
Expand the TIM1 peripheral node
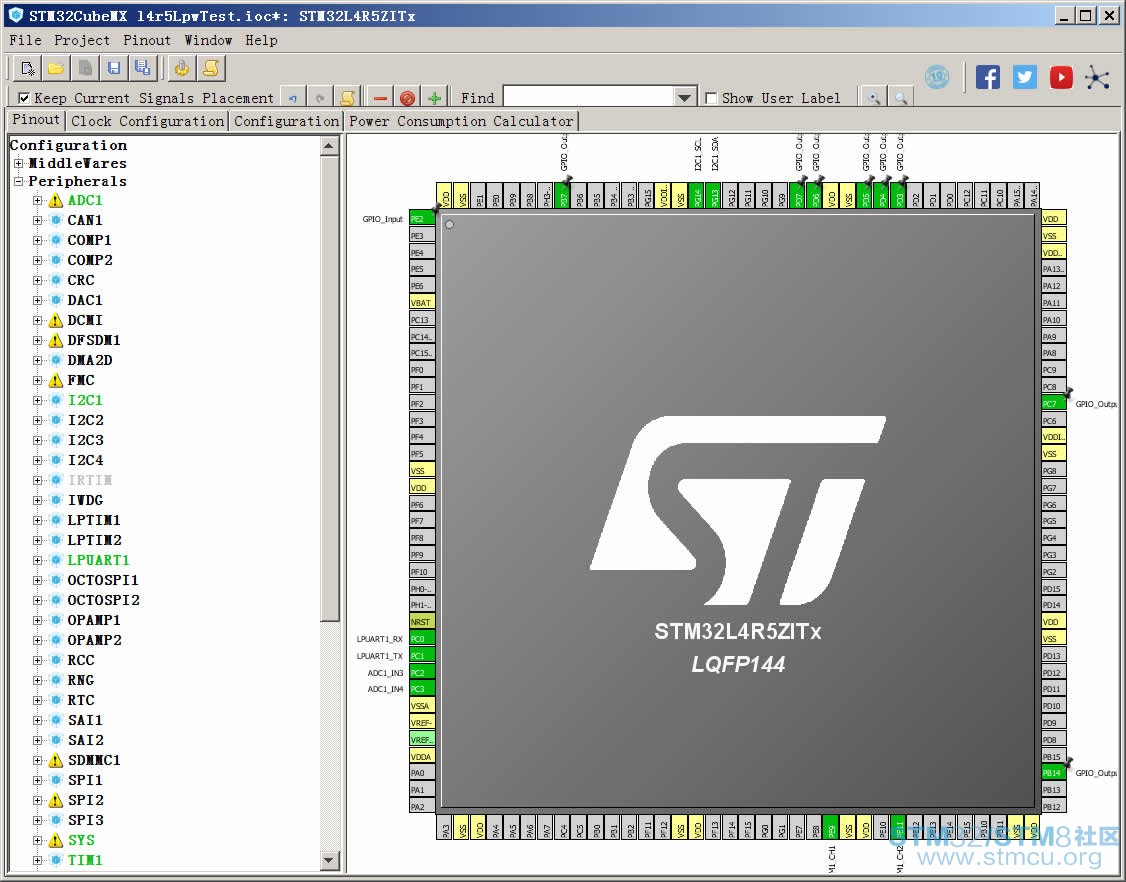click(x=37, y=860)
